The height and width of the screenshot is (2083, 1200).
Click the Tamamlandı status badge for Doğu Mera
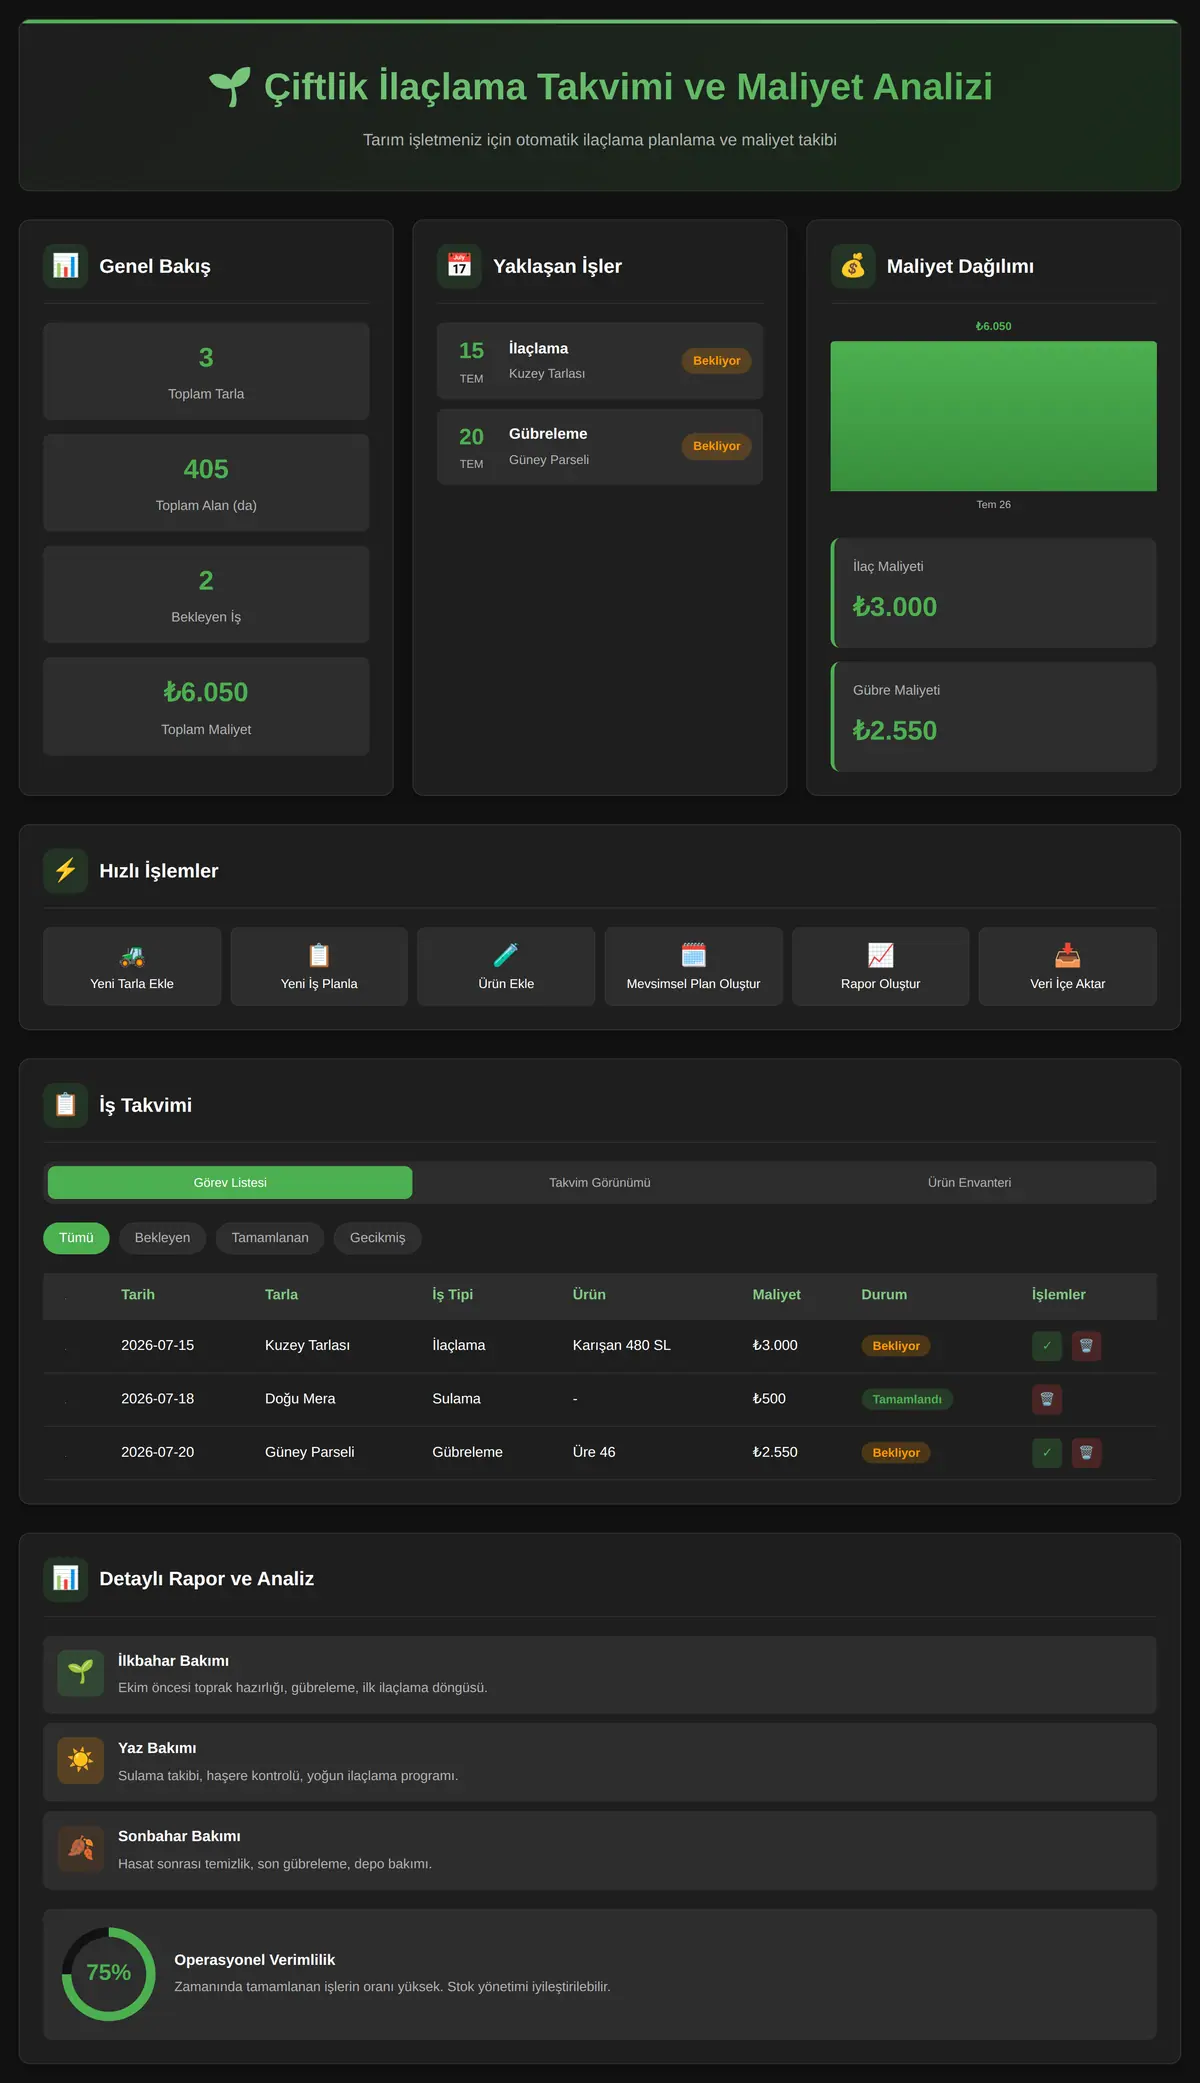pyautogui.click(x=907, y=1399)
